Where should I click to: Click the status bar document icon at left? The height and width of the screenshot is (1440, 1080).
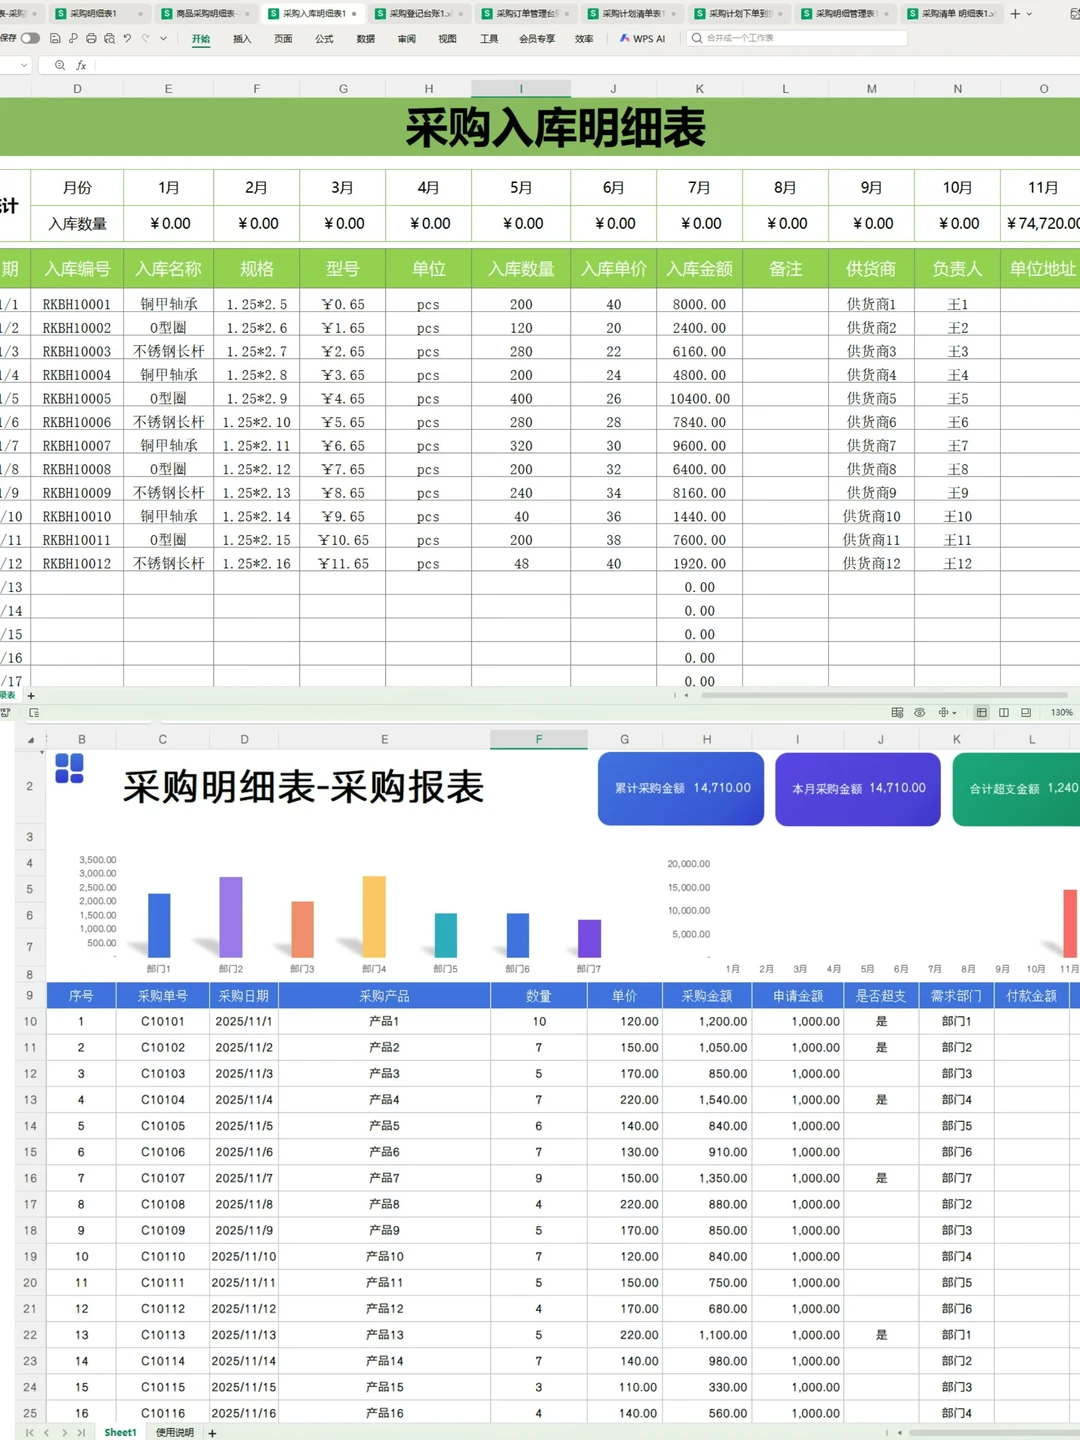click(x=34, y=713)
